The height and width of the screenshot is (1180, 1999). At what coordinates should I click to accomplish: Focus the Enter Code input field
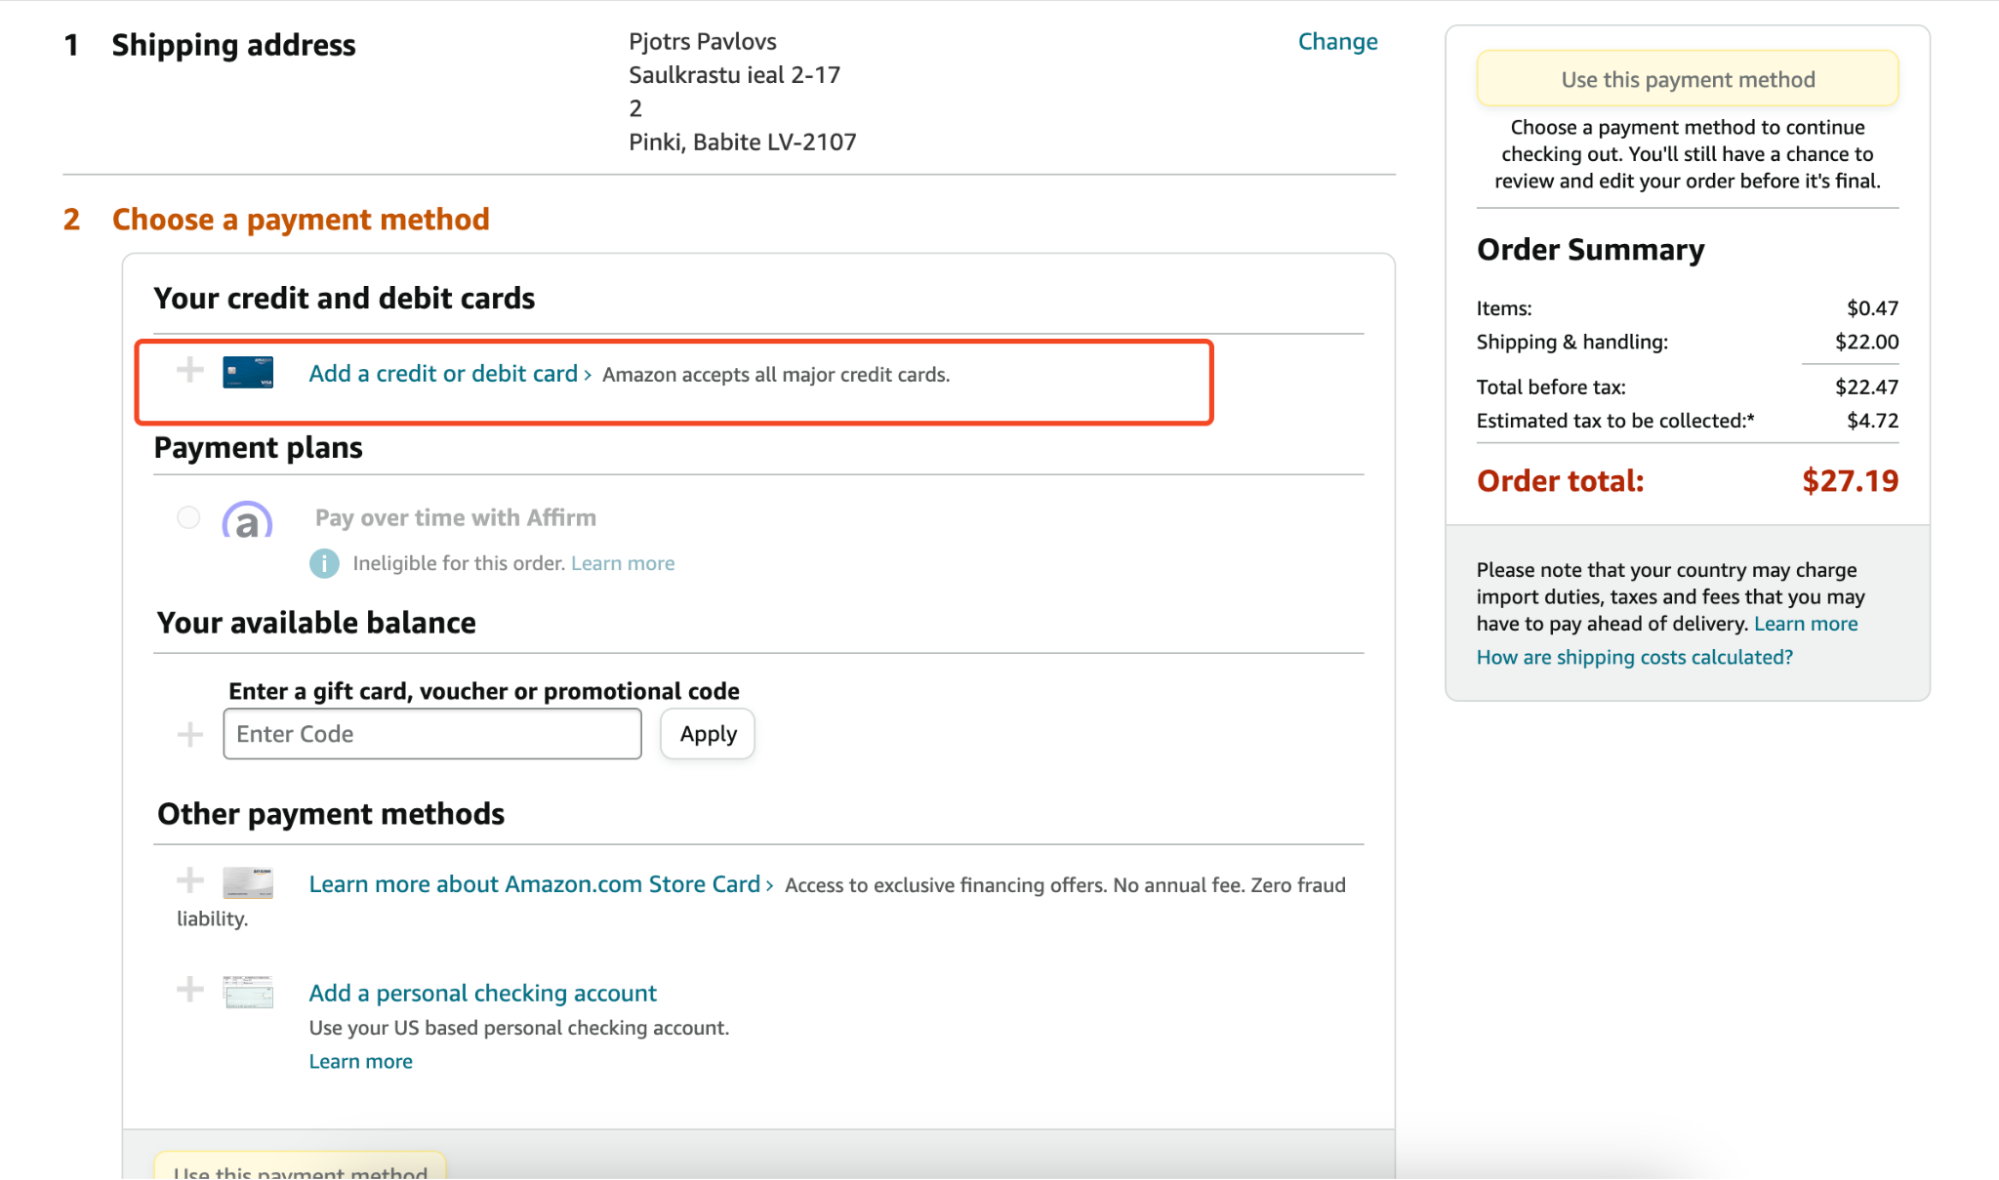(432, 734)
